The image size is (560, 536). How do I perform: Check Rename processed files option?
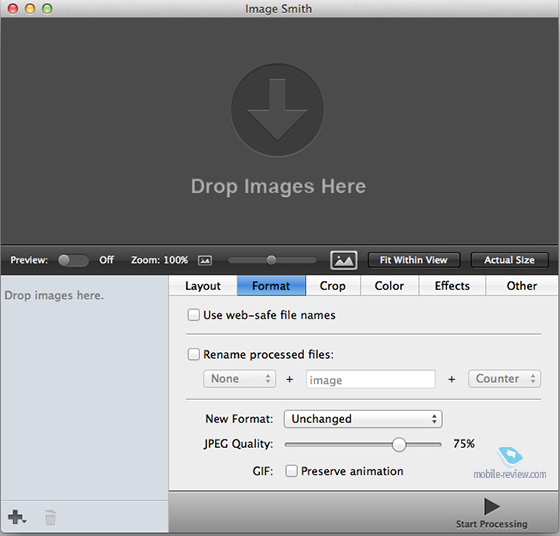[x=193, y=354]
